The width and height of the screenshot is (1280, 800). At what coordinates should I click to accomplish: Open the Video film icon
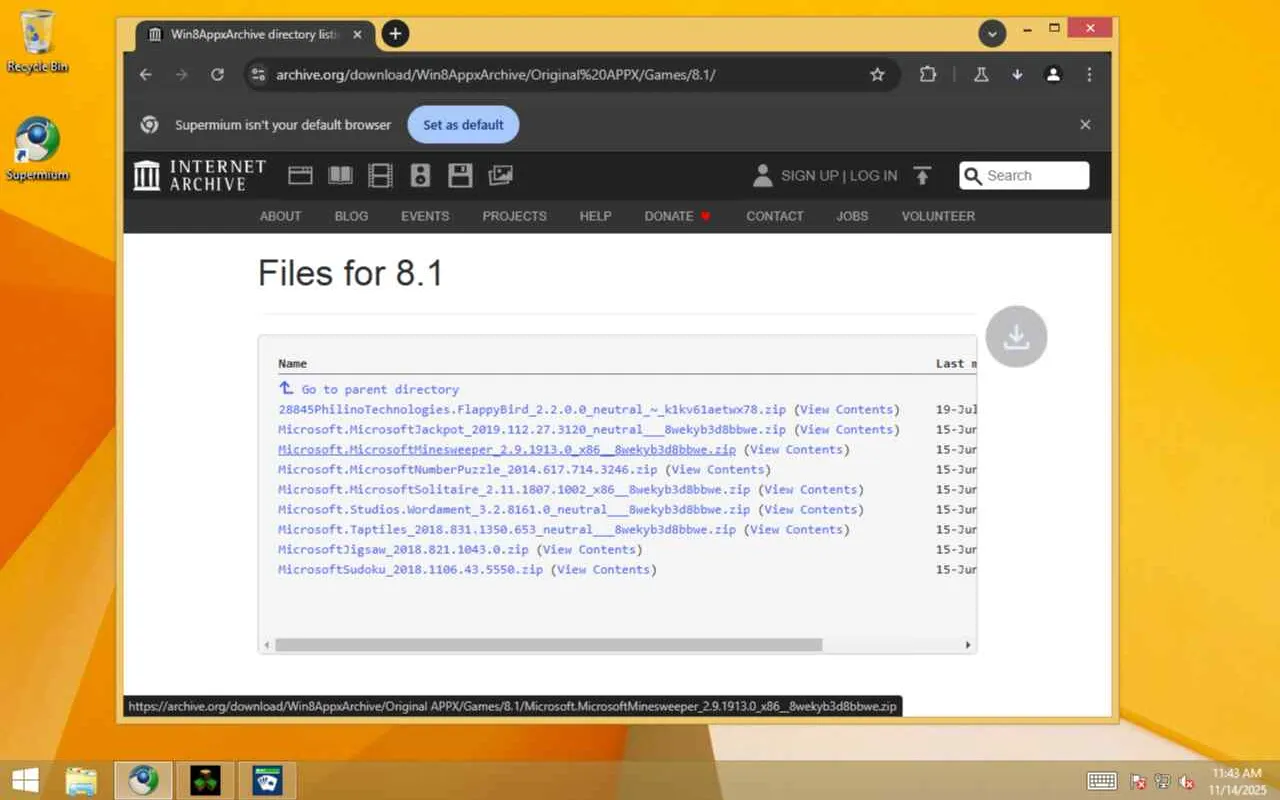coord(380,176)
